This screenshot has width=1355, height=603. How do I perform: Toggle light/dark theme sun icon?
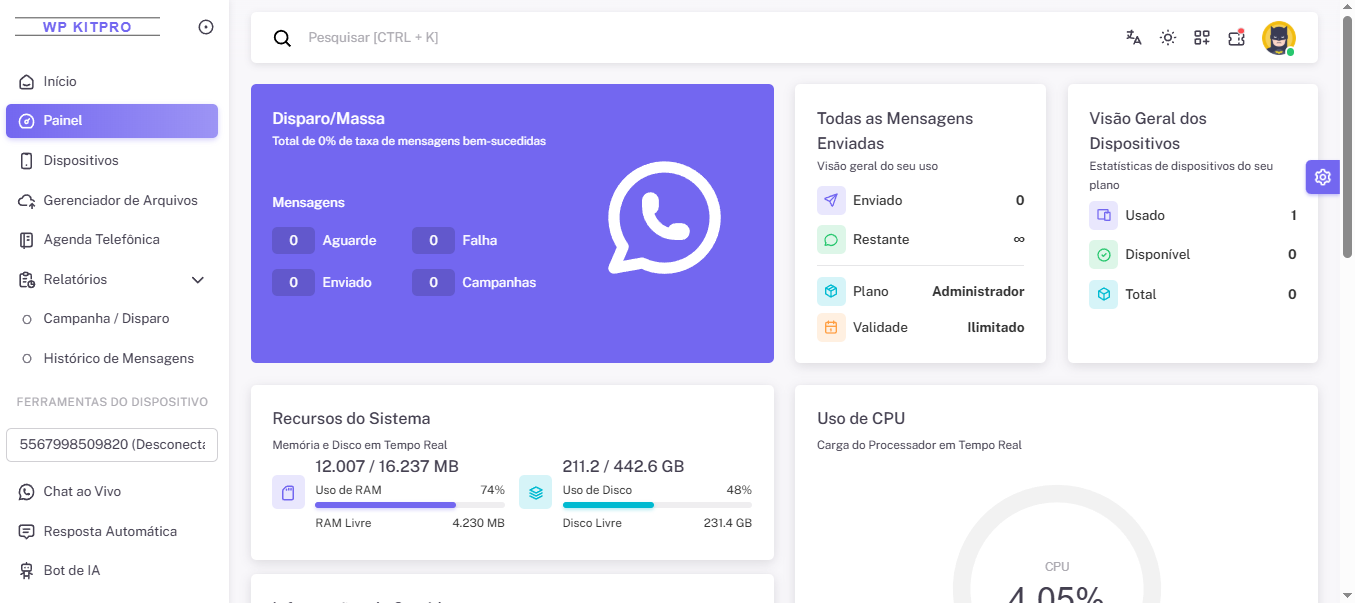1167,38
